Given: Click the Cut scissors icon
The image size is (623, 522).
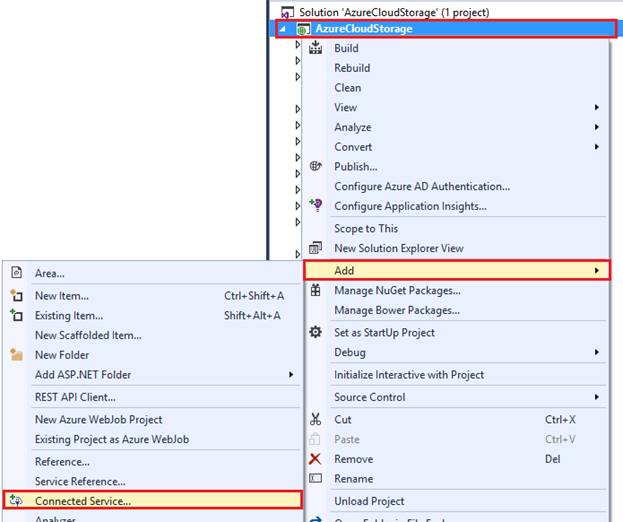Looking at the screenshot, I should (x=315, y=419).
